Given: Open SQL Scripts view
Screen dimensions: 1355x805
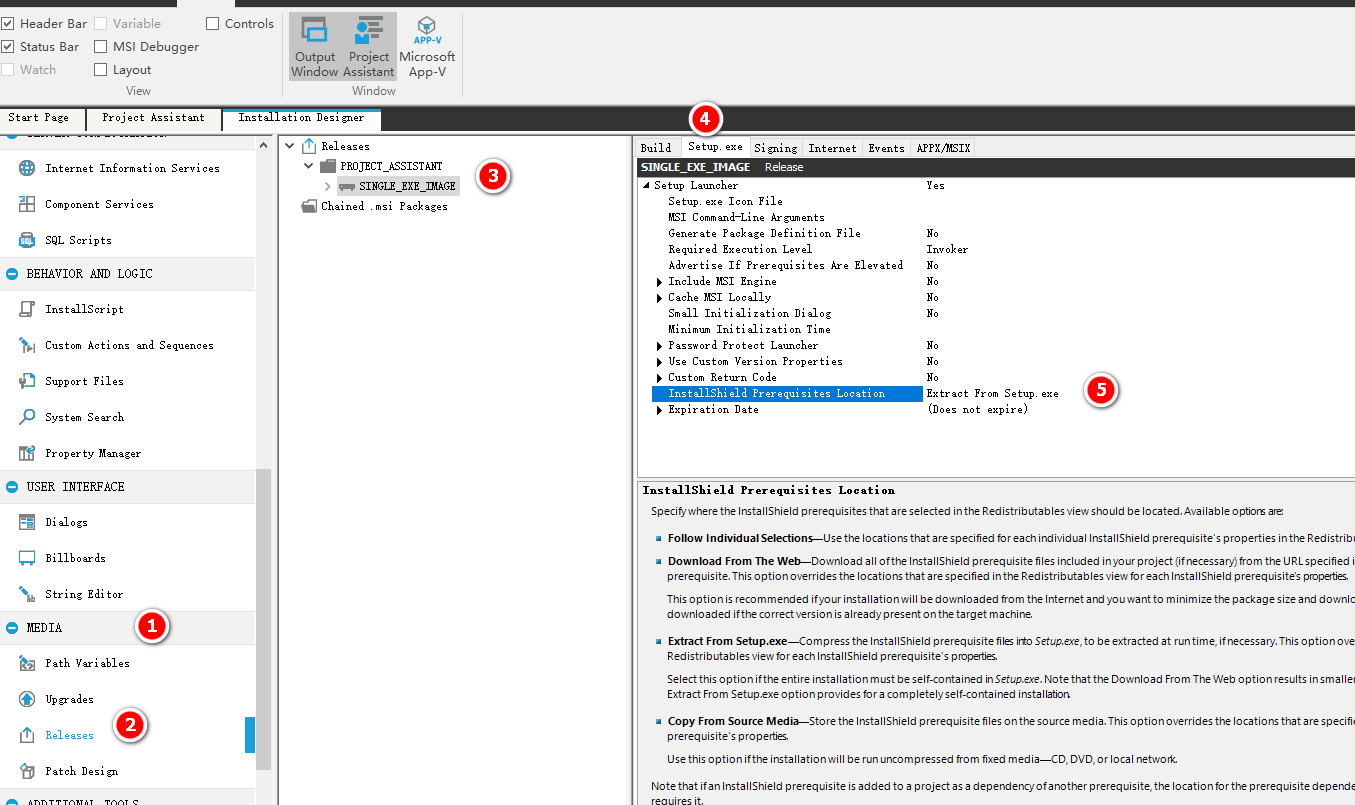Looking at the screenshot, I should tap(78, 240).
